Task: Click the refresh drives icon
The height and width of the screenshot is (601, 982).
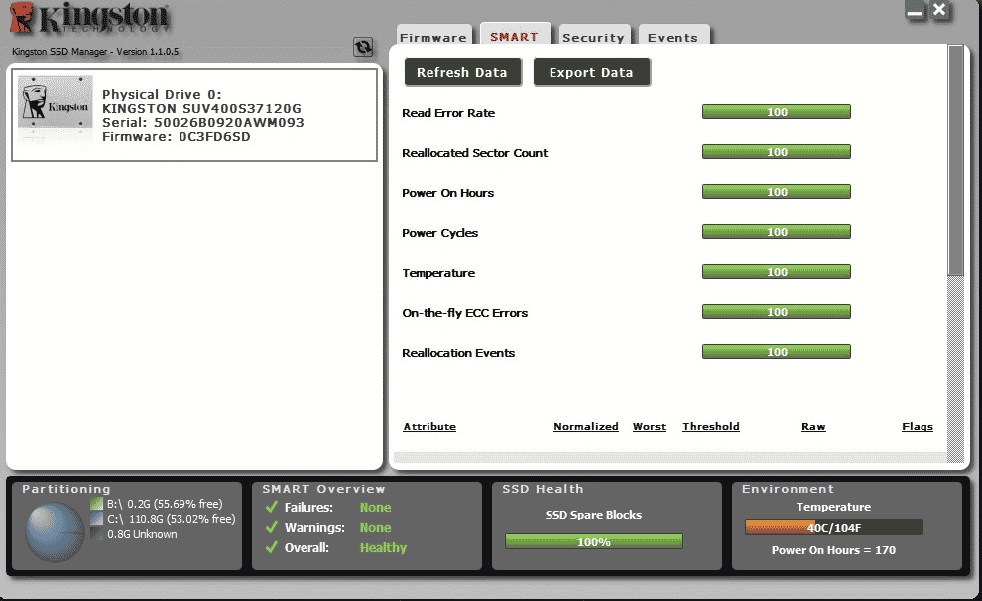Action: (x=363, y=47)
